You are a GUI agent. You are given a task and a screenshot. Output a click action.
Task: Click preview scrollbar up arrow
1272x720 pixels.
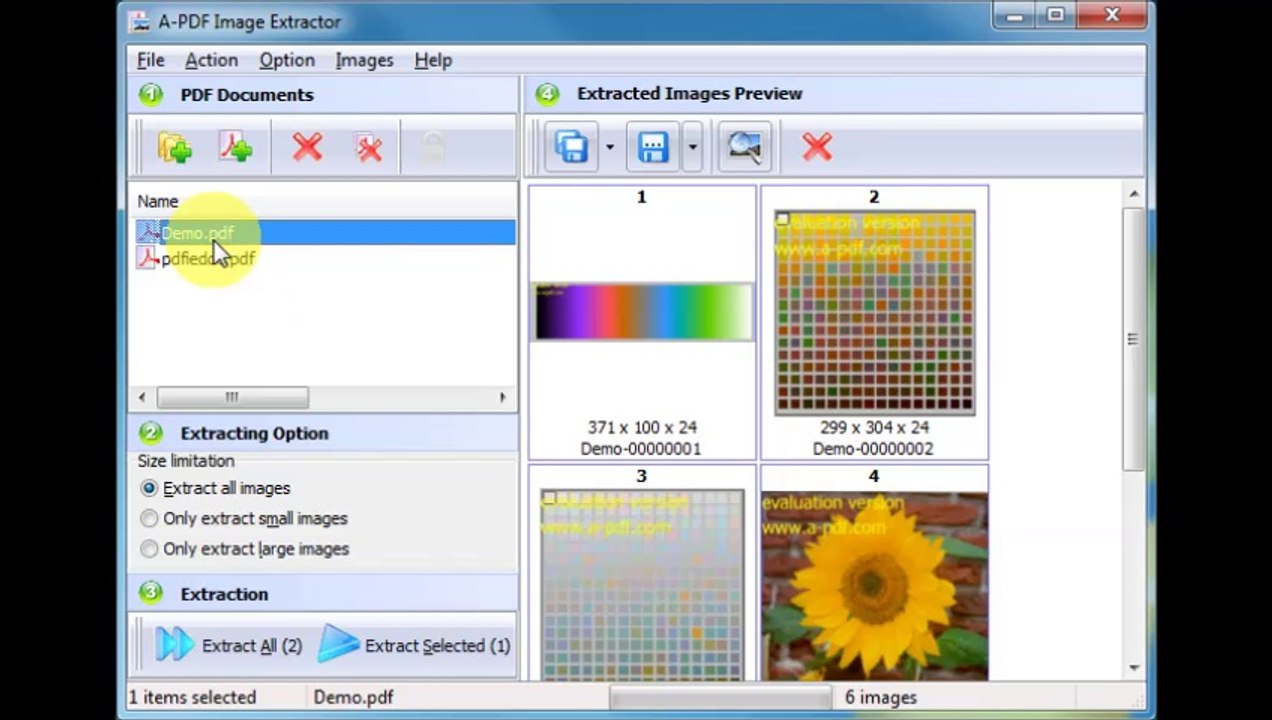(x=1133, y=194)
